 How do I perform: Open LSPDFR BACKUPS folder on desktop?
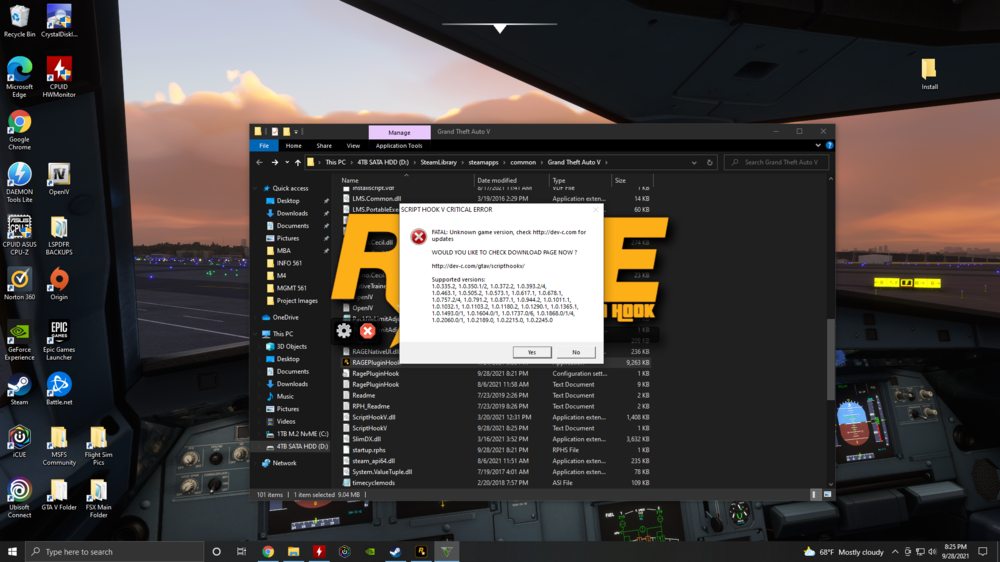point(59,235)
